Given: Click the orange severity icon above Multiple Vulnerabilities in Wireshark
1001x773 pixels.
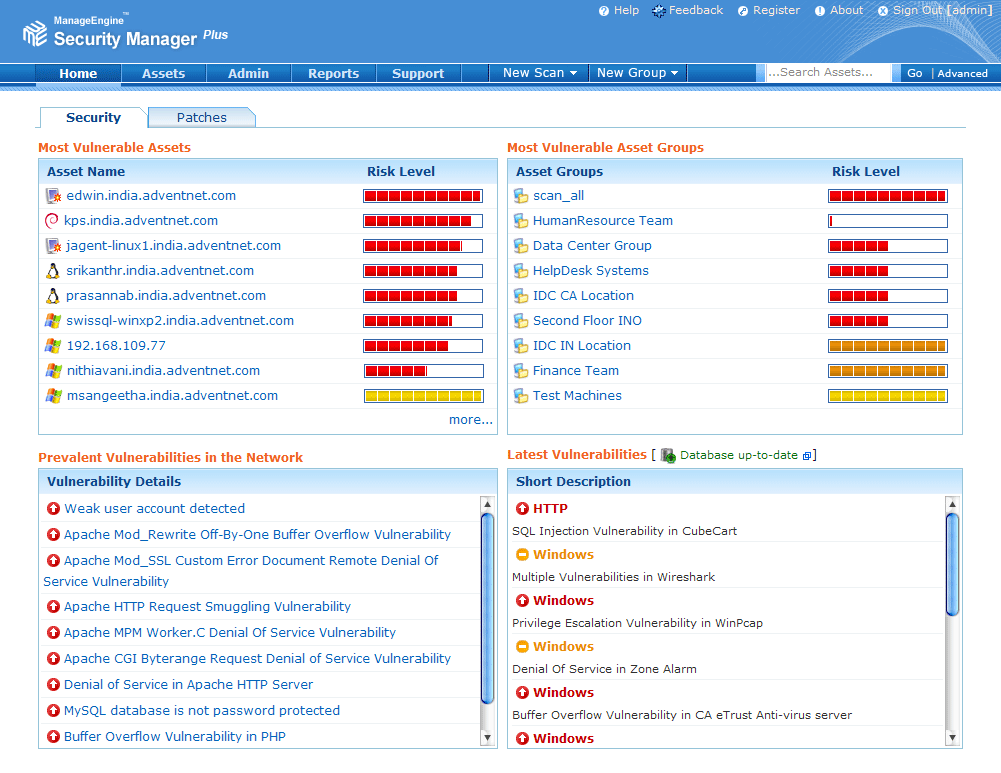Looking at the screenshot, I should [522, 554].
